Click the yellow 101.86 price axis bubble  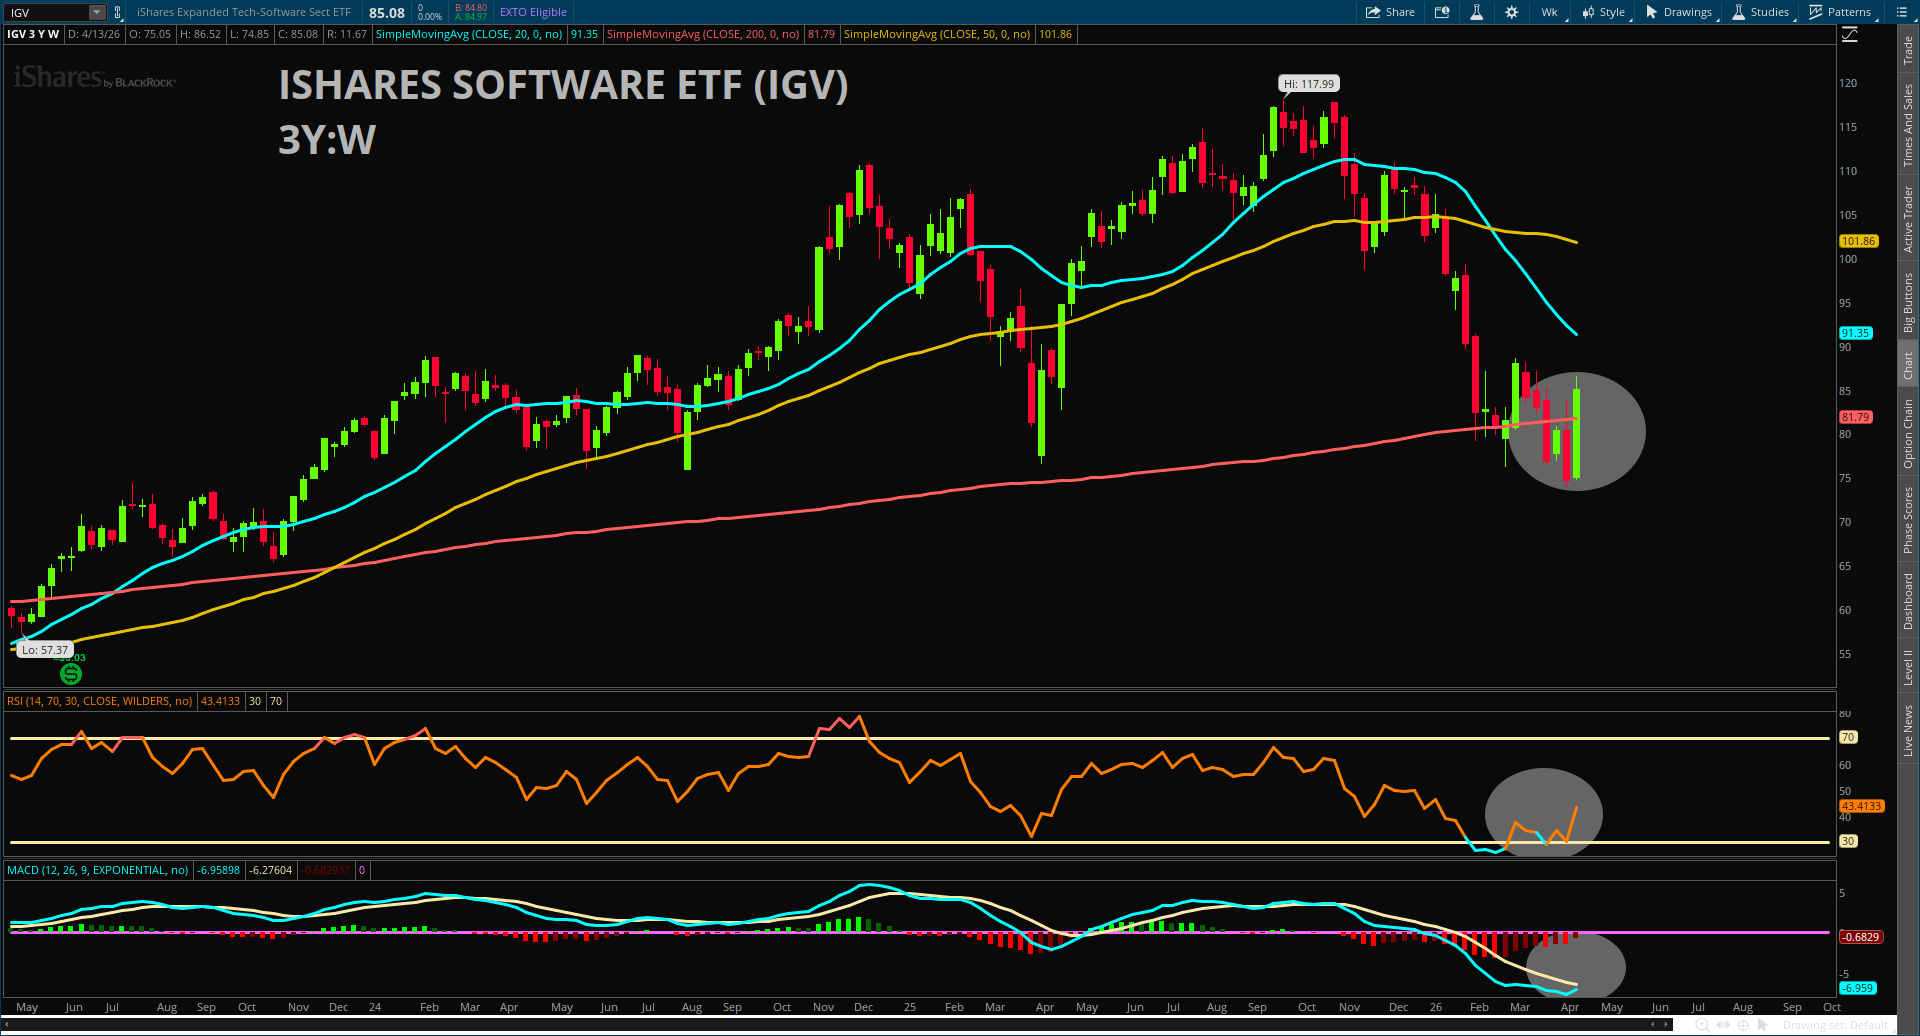[1858, 241]
